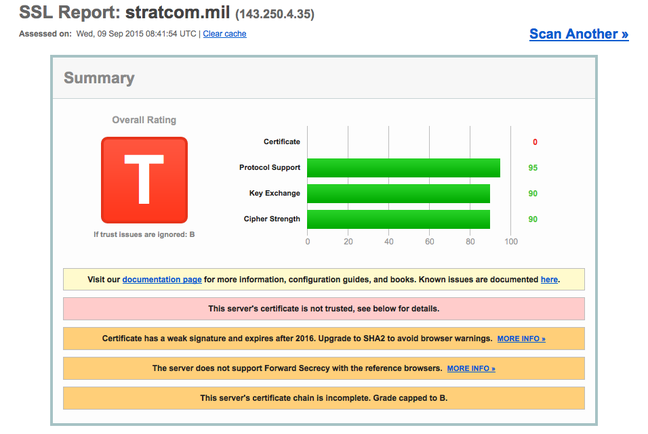Click the Protocol Support score 95
Screen dimensions: 648x434
tap(533, 168)
